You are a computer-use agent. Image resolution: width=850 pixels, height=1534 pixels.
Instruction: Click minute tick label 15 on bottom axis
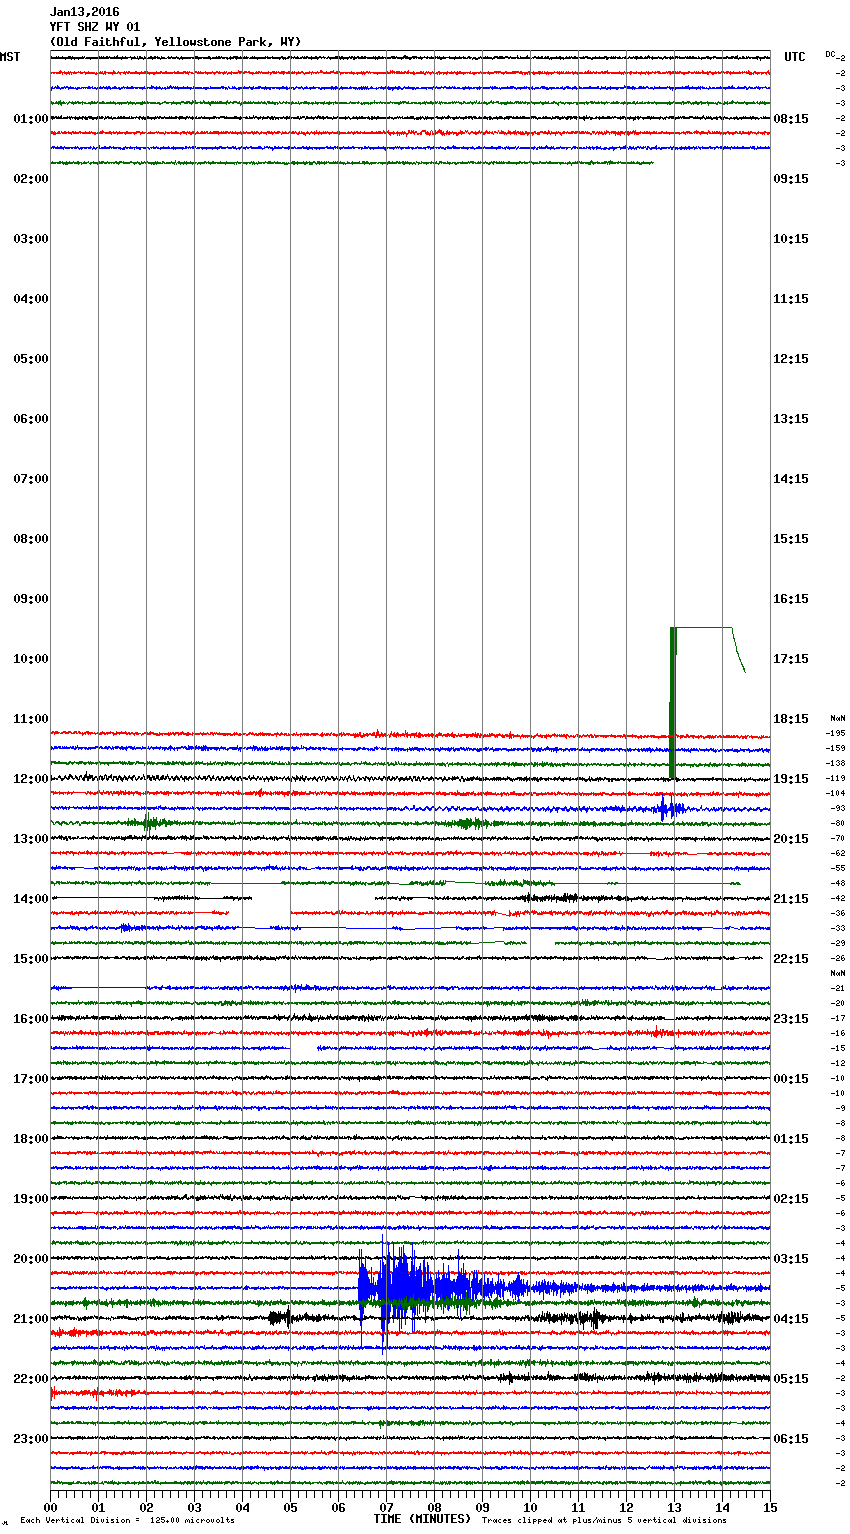coord(770,1507)
